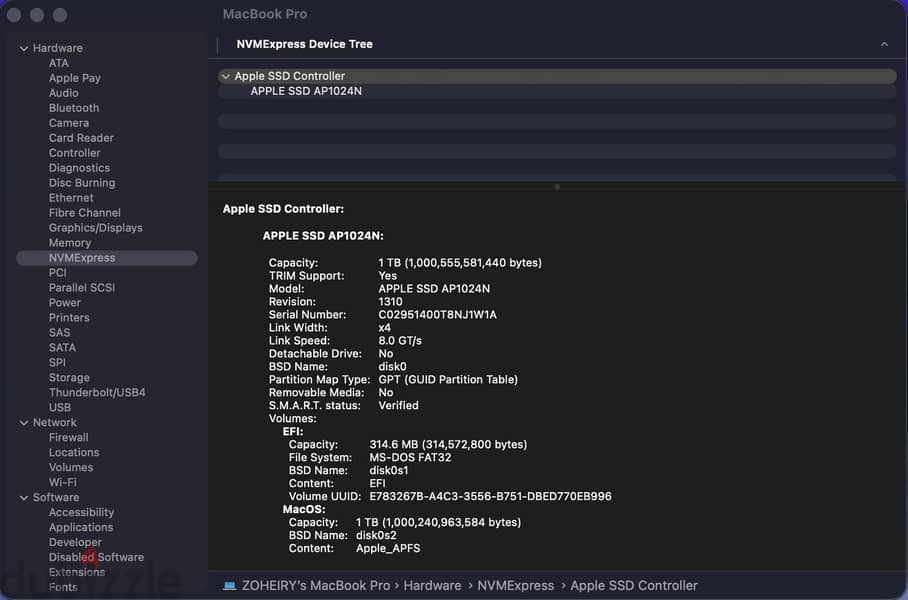Viewport: 908px width, 600px height.
Task: Select Audio in the sidebar
Action: (64, 93)
